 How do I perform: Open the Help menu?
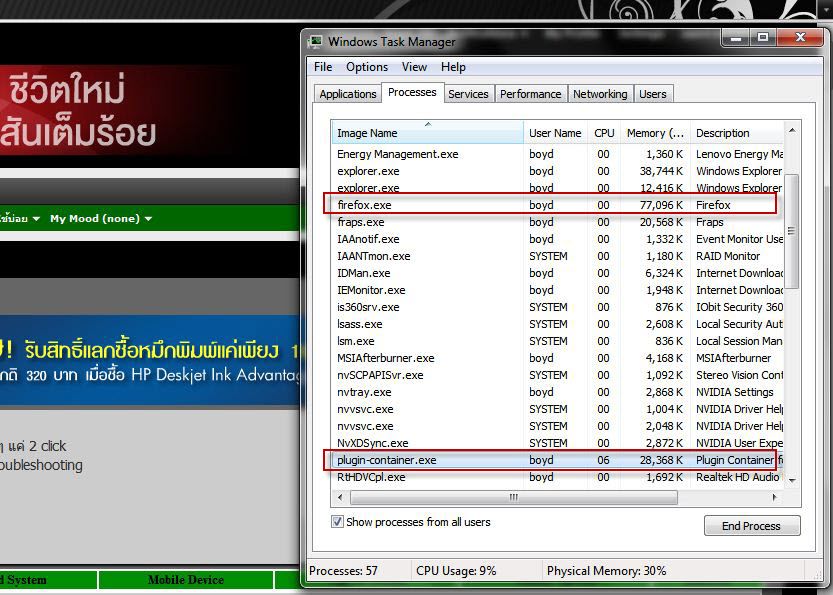(x=453, y=67)
